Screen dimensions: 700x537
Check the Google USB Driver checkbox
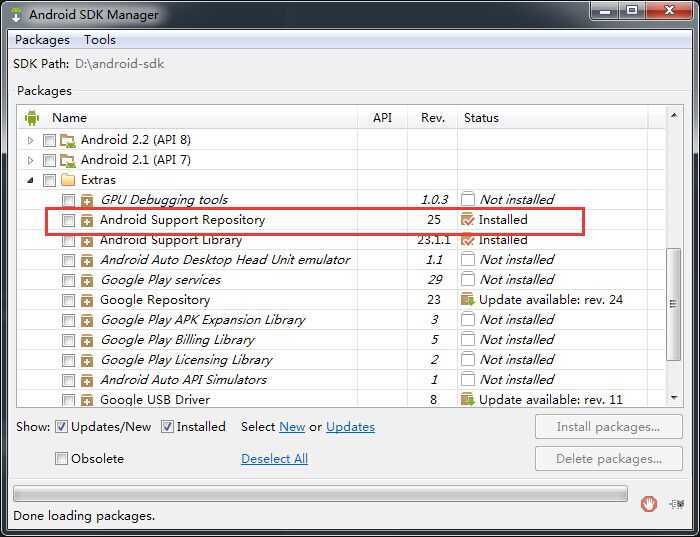click(x=68, y=400)
